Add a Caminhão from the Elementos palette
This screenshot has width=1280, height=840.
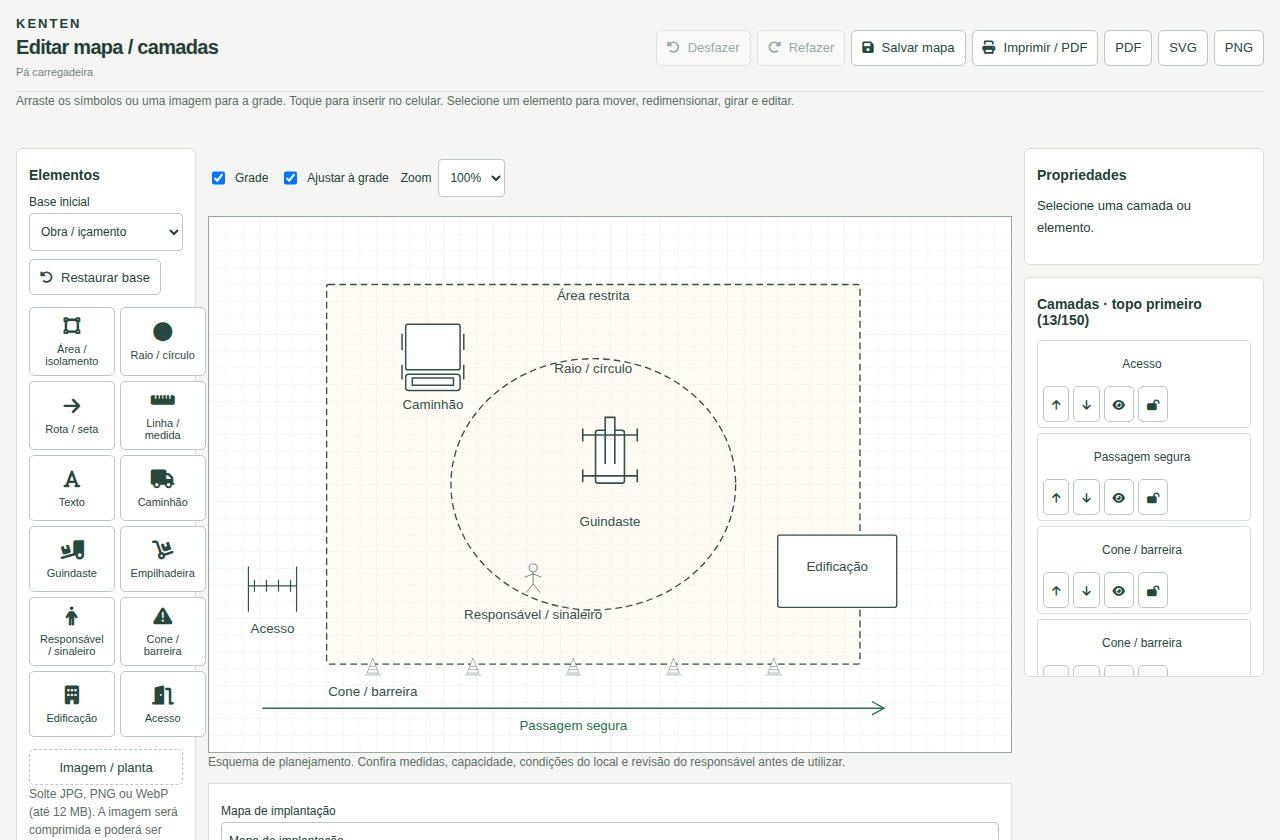click(x=163, y=488)
